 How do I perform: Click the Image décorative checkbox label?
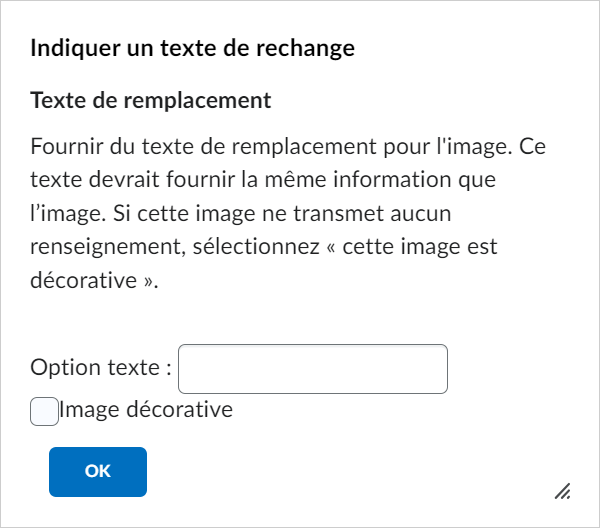pyautogui.click(x=146, y=409)
